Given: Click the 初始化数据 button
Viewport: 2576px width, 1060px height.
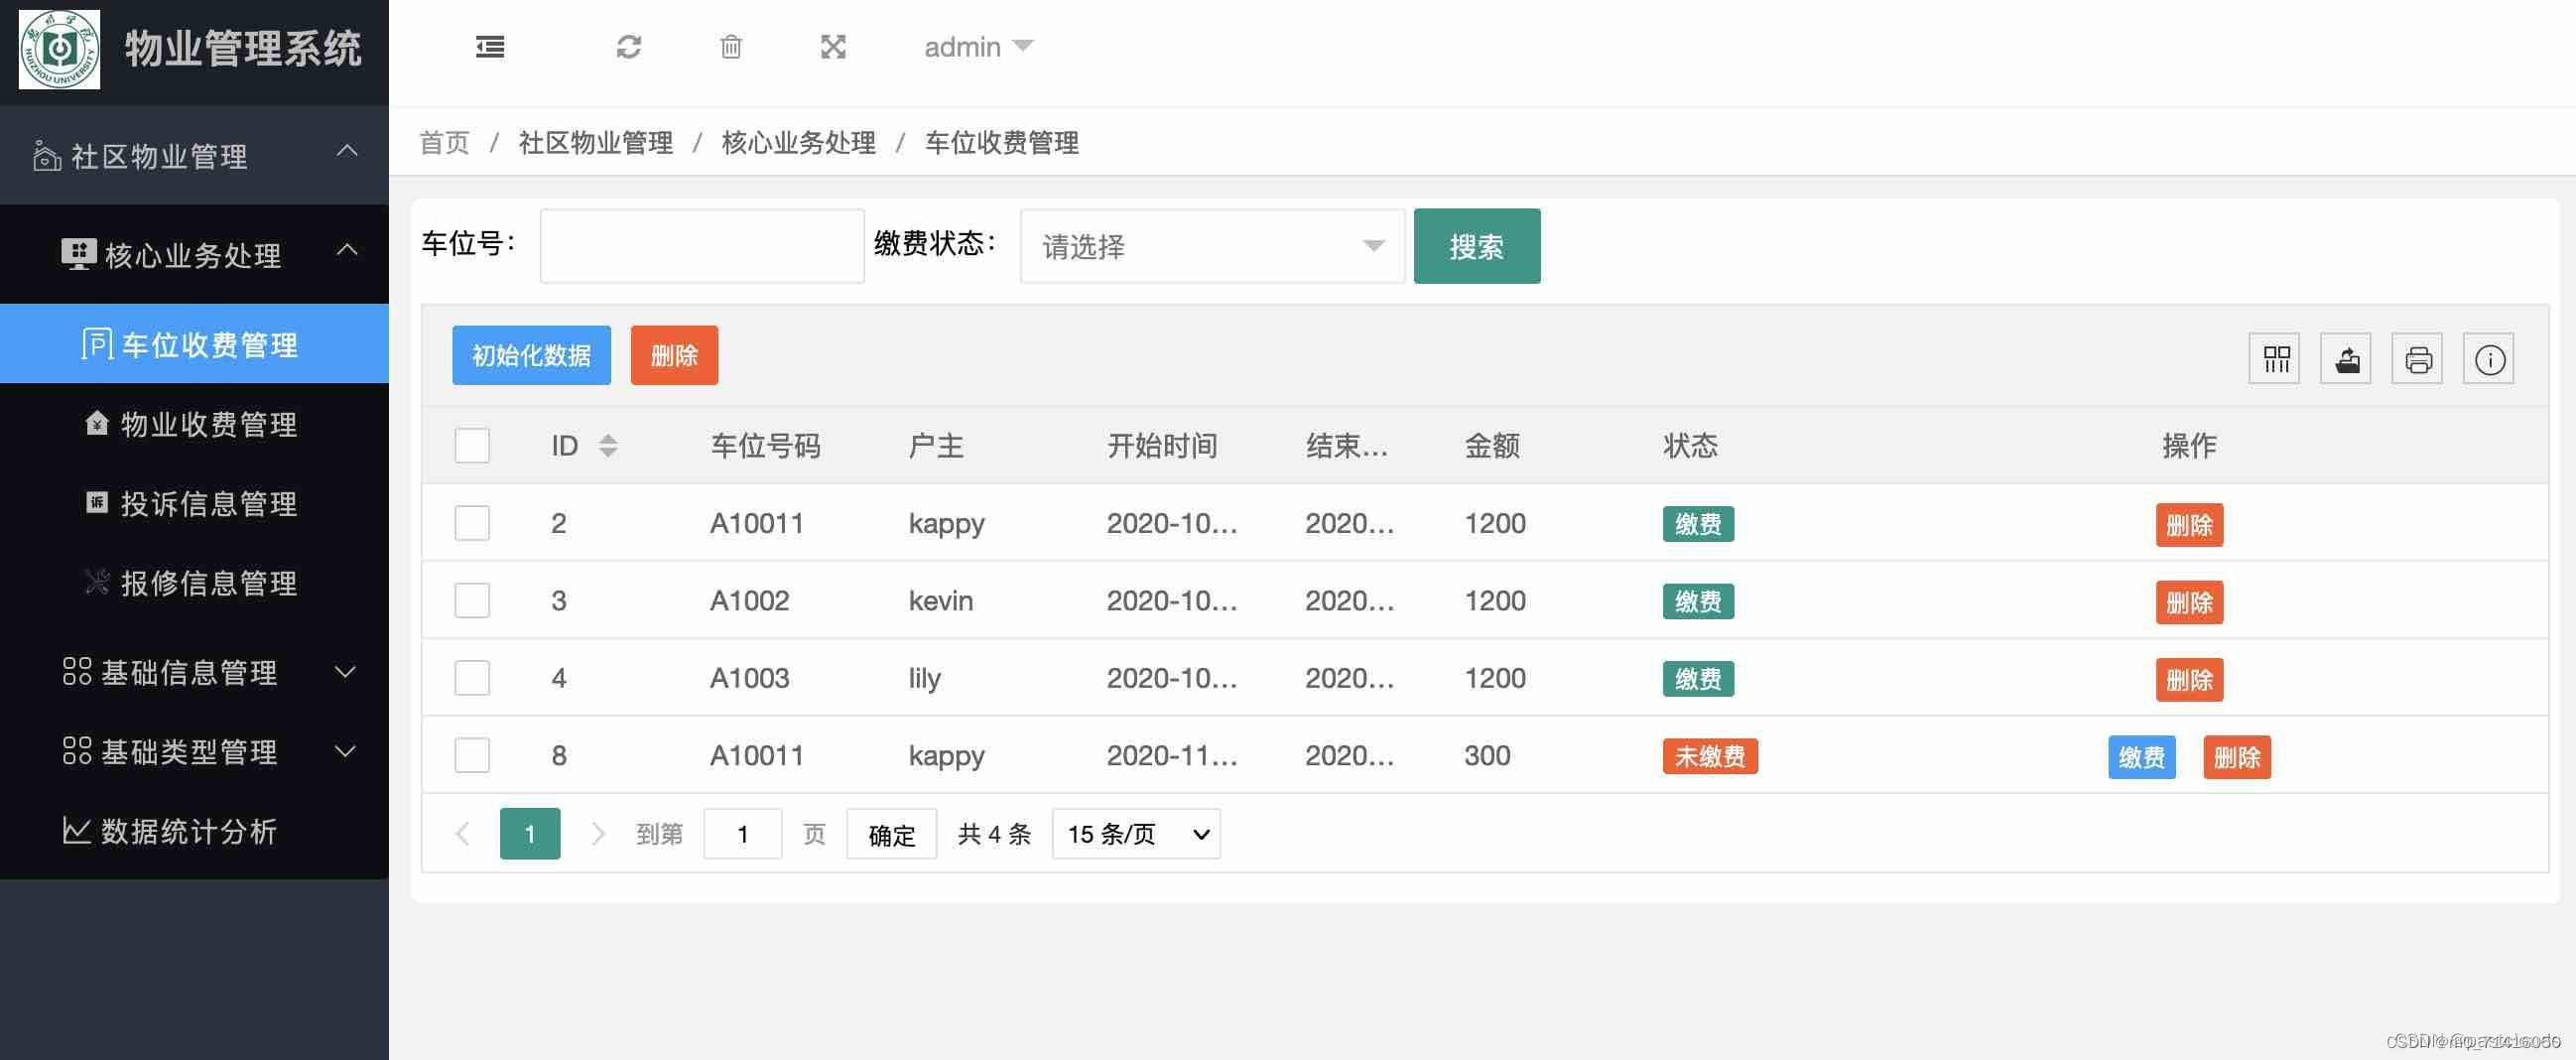Looking at the screenshot, I should (x=531, y=355).
